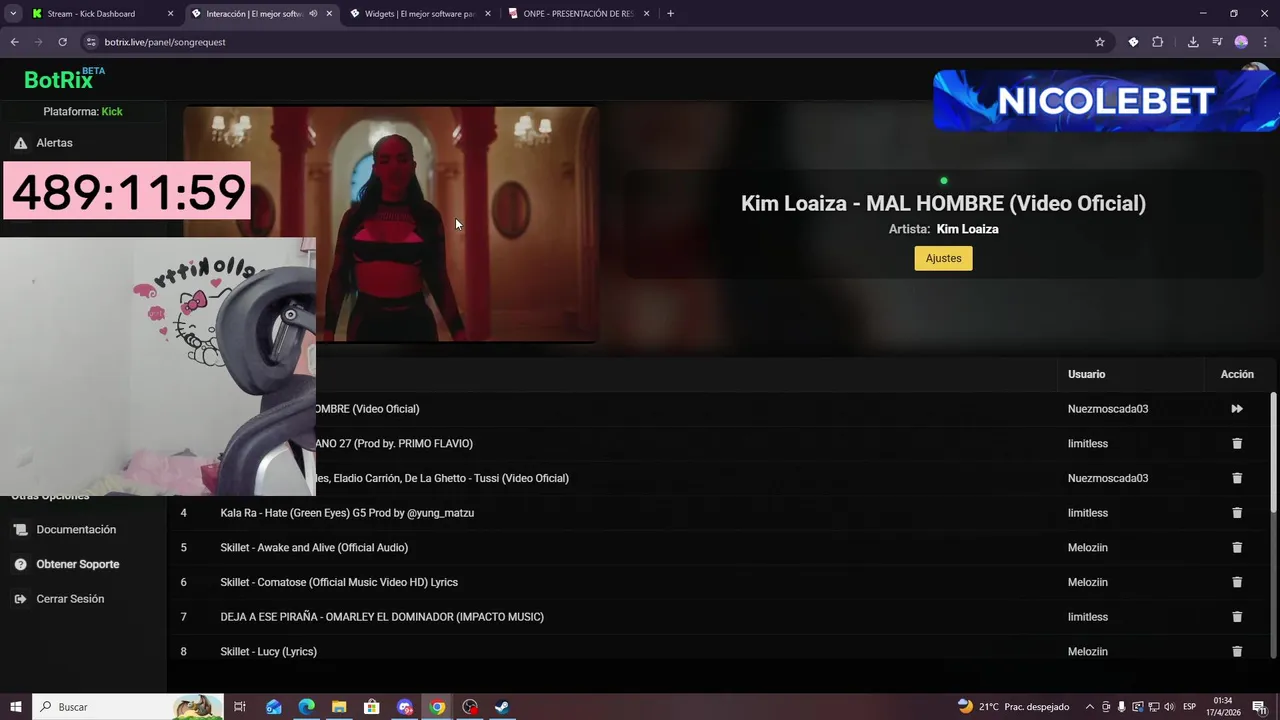The height and width of the screenshot is (720, 1280).
Task: Show hidden system tray icons
Action: pyautogui.click(x=1090, y=707)
